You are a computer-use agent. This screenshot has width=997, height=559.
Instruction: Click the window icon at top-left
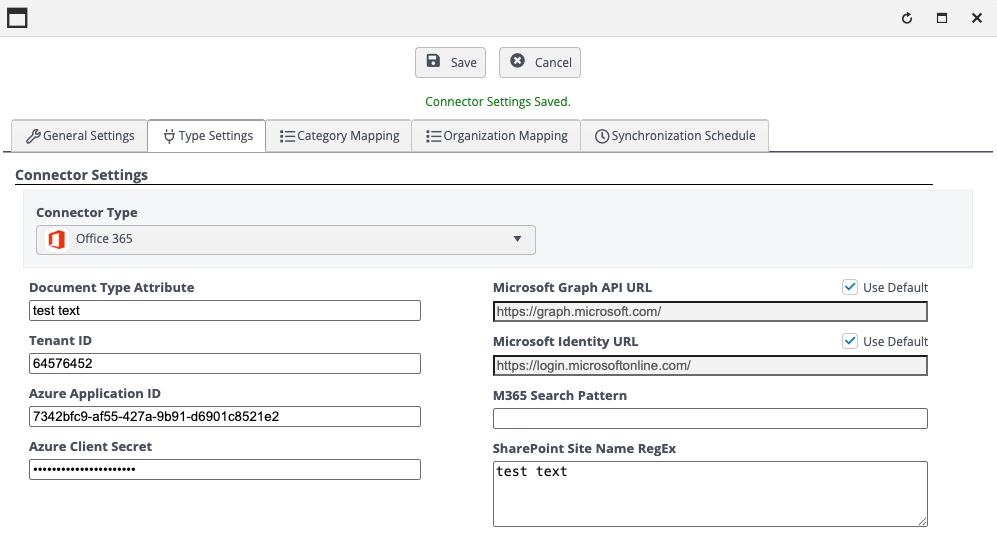[17, 18]
